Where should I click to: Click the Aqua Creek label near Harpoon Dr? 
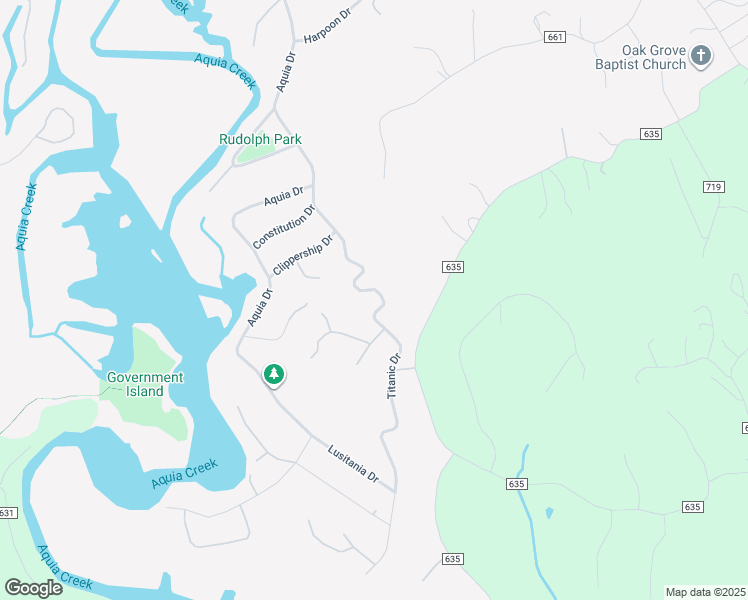[x=226, y=72]
